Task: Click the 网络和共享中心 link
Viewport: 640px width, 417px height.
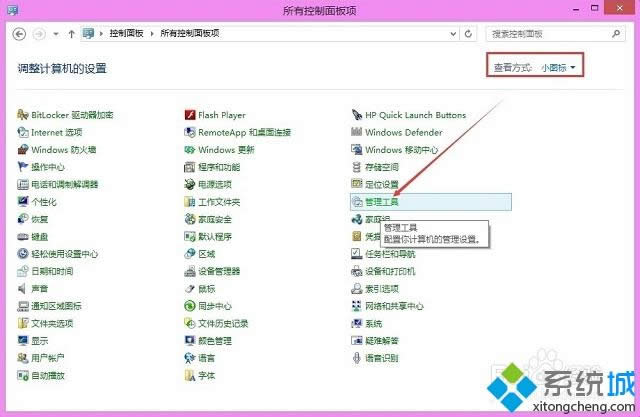Action: (x=395, y=306)
